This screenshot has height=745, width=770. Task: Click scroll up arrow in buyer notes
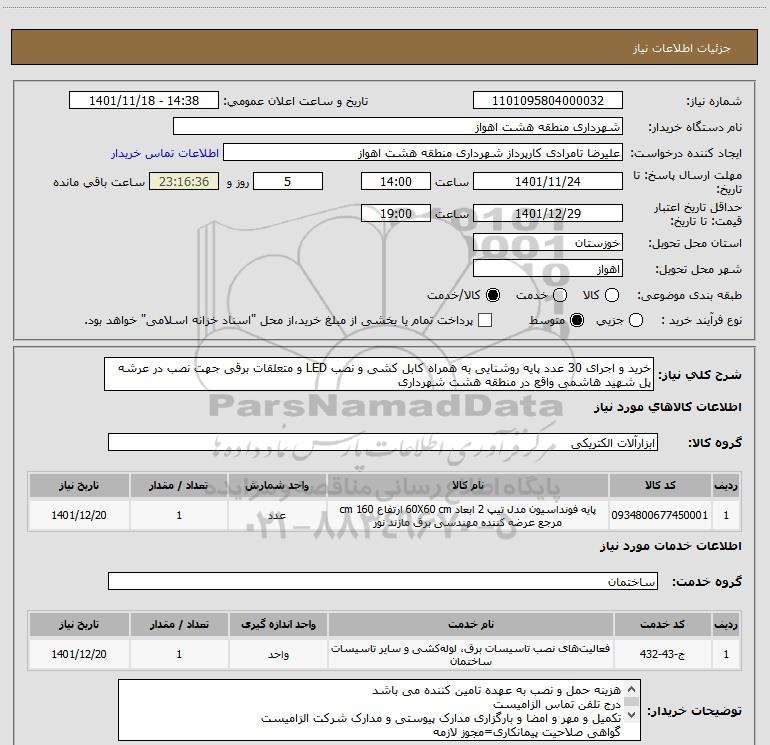click(632, 689)
